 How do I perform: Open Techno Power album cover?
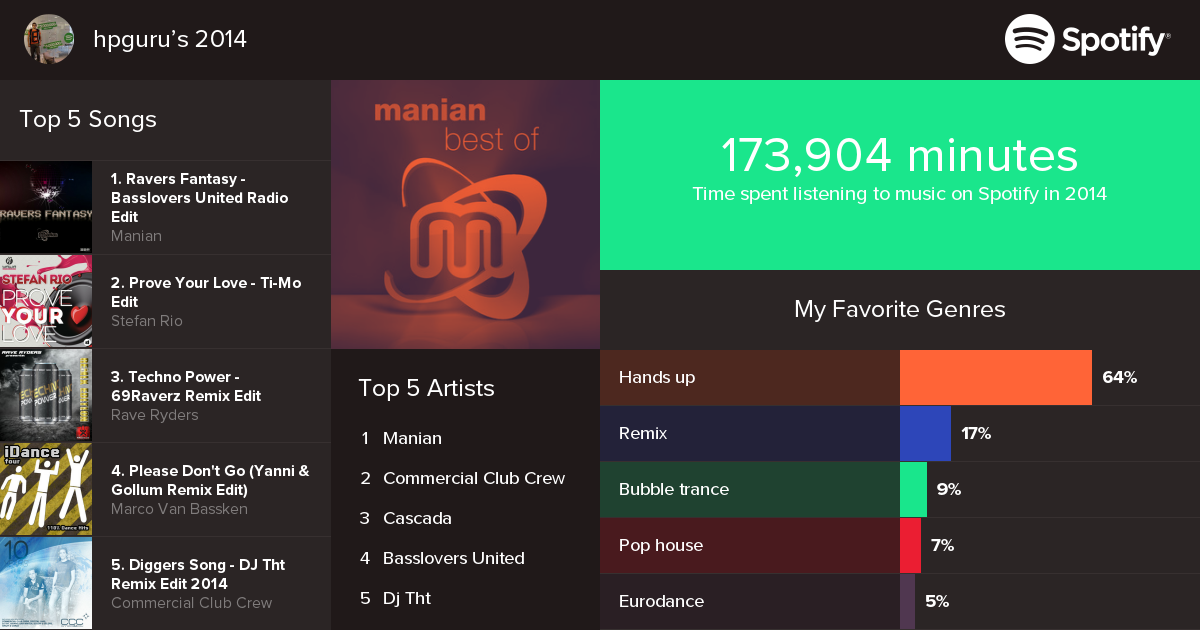(x=46, y=395)
